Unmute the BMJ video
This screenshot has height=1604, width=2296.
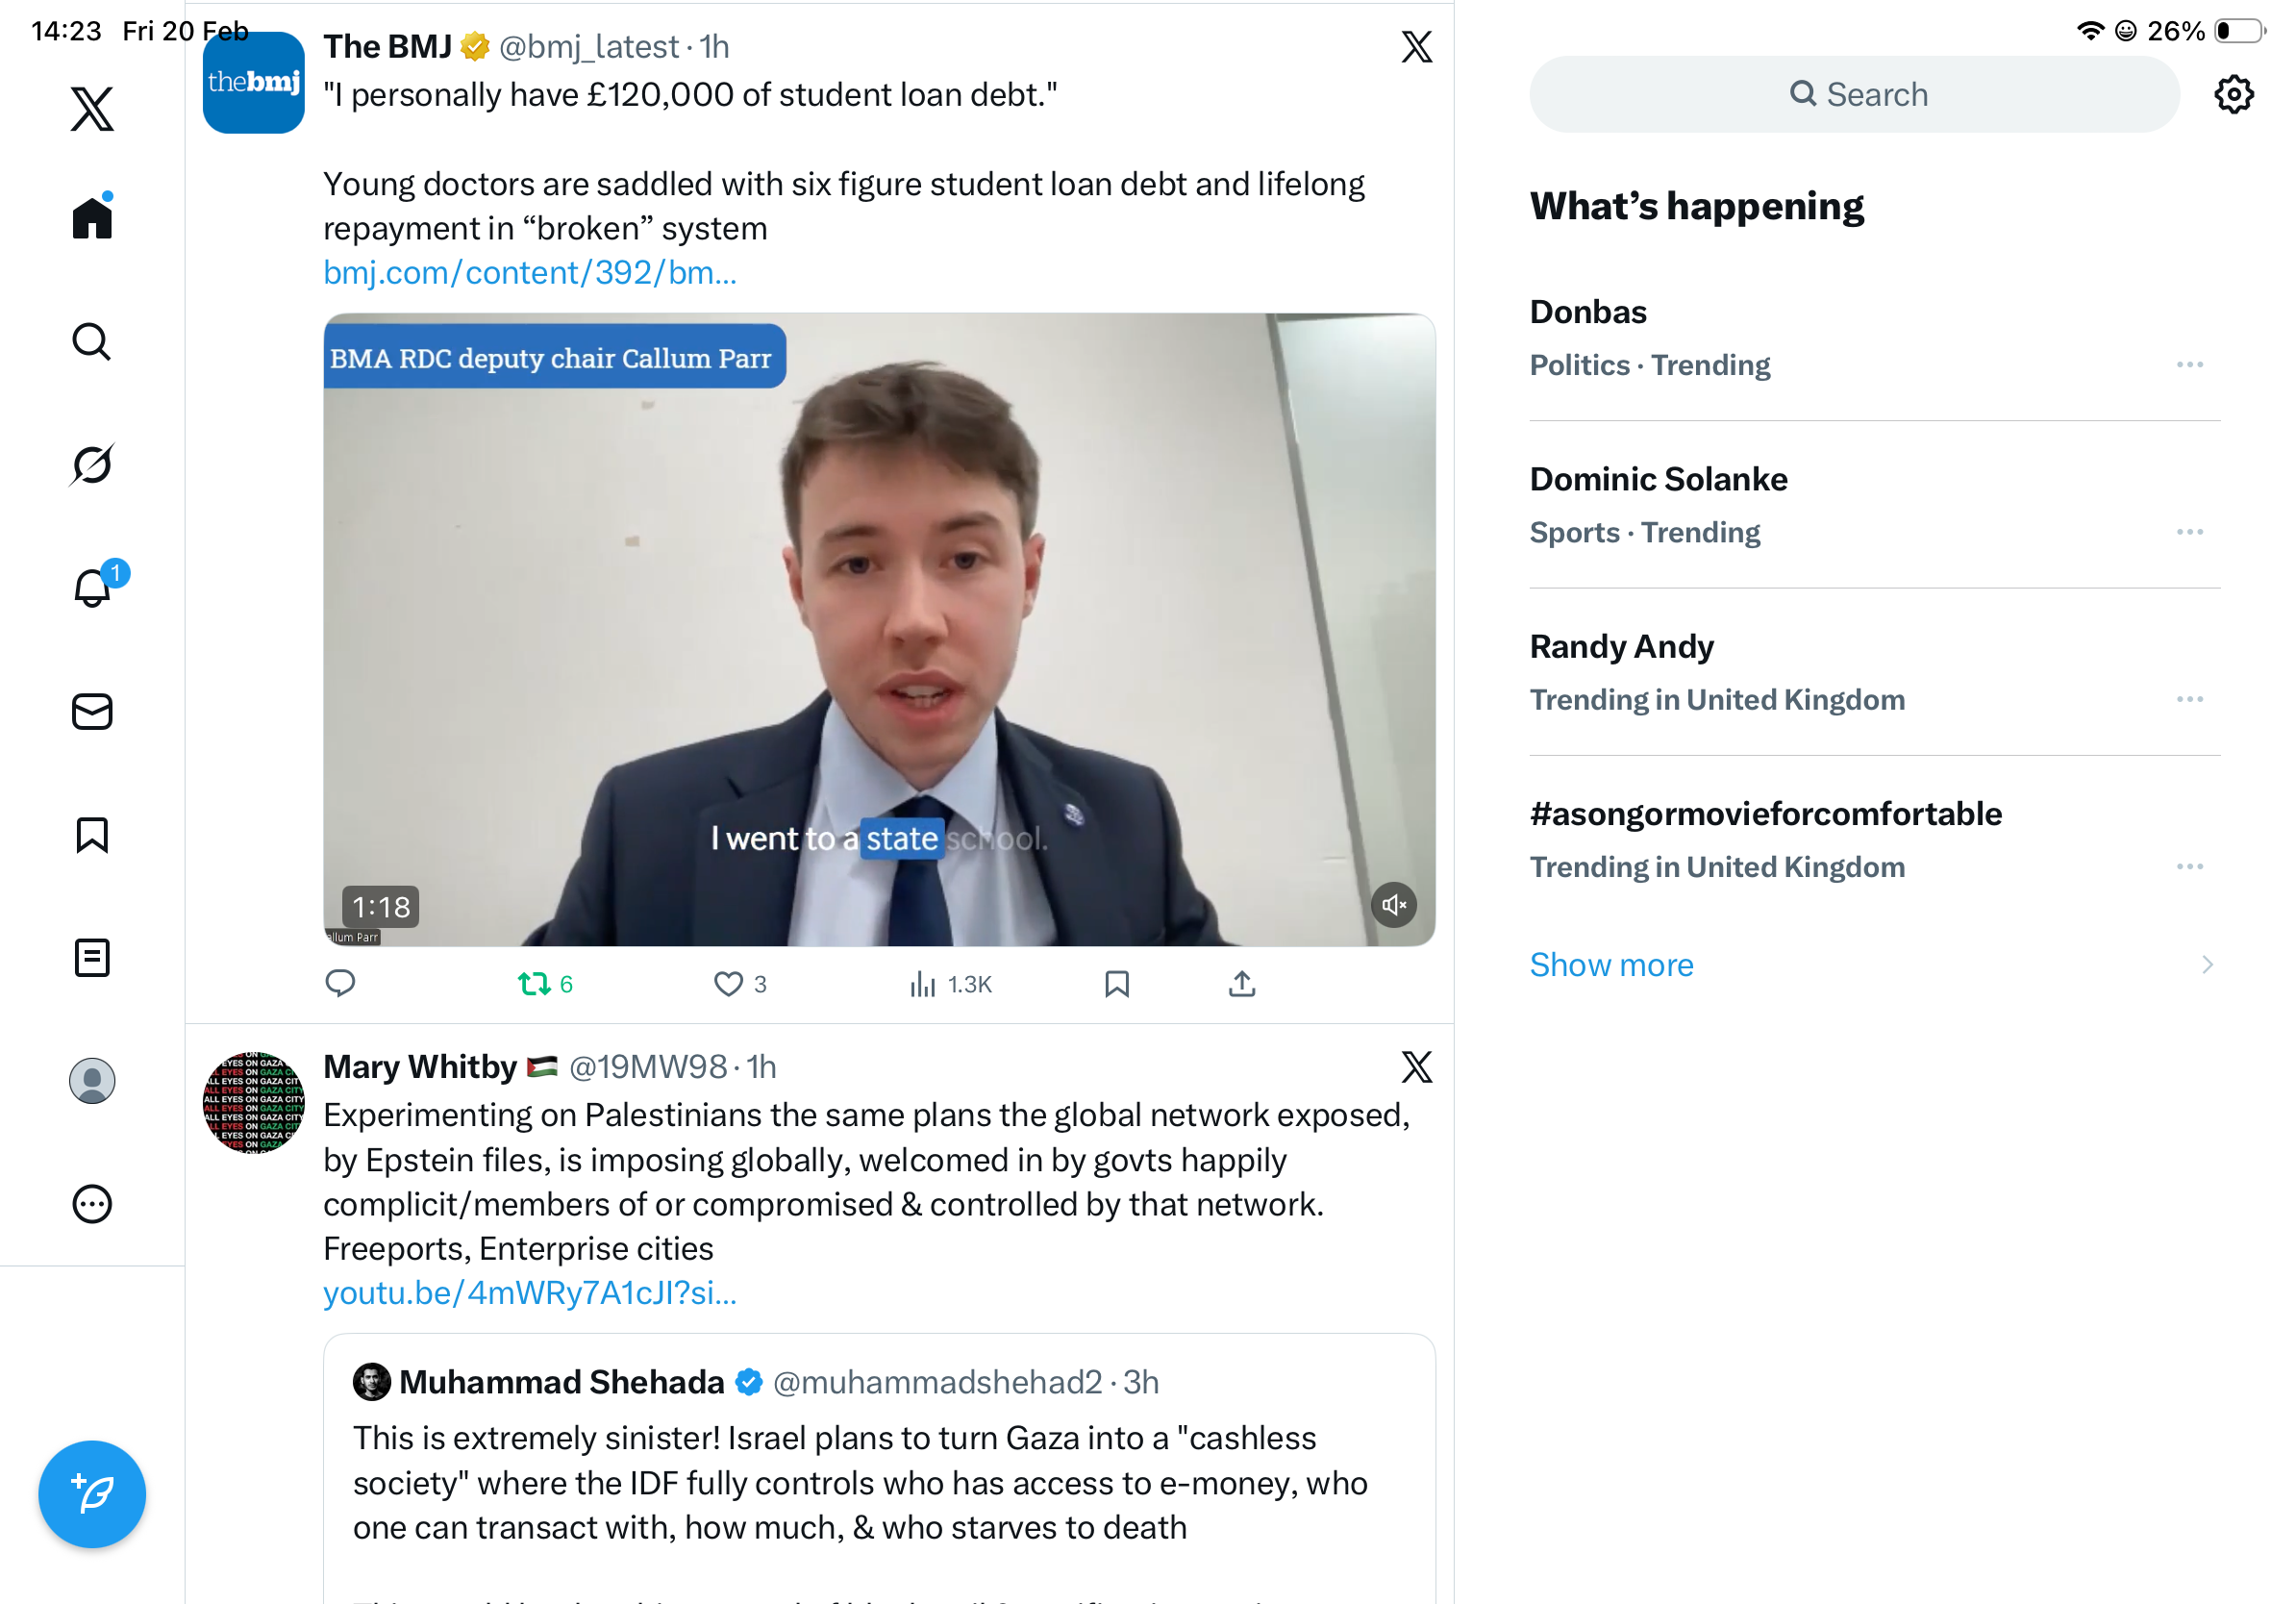(x=1393, y=905)
